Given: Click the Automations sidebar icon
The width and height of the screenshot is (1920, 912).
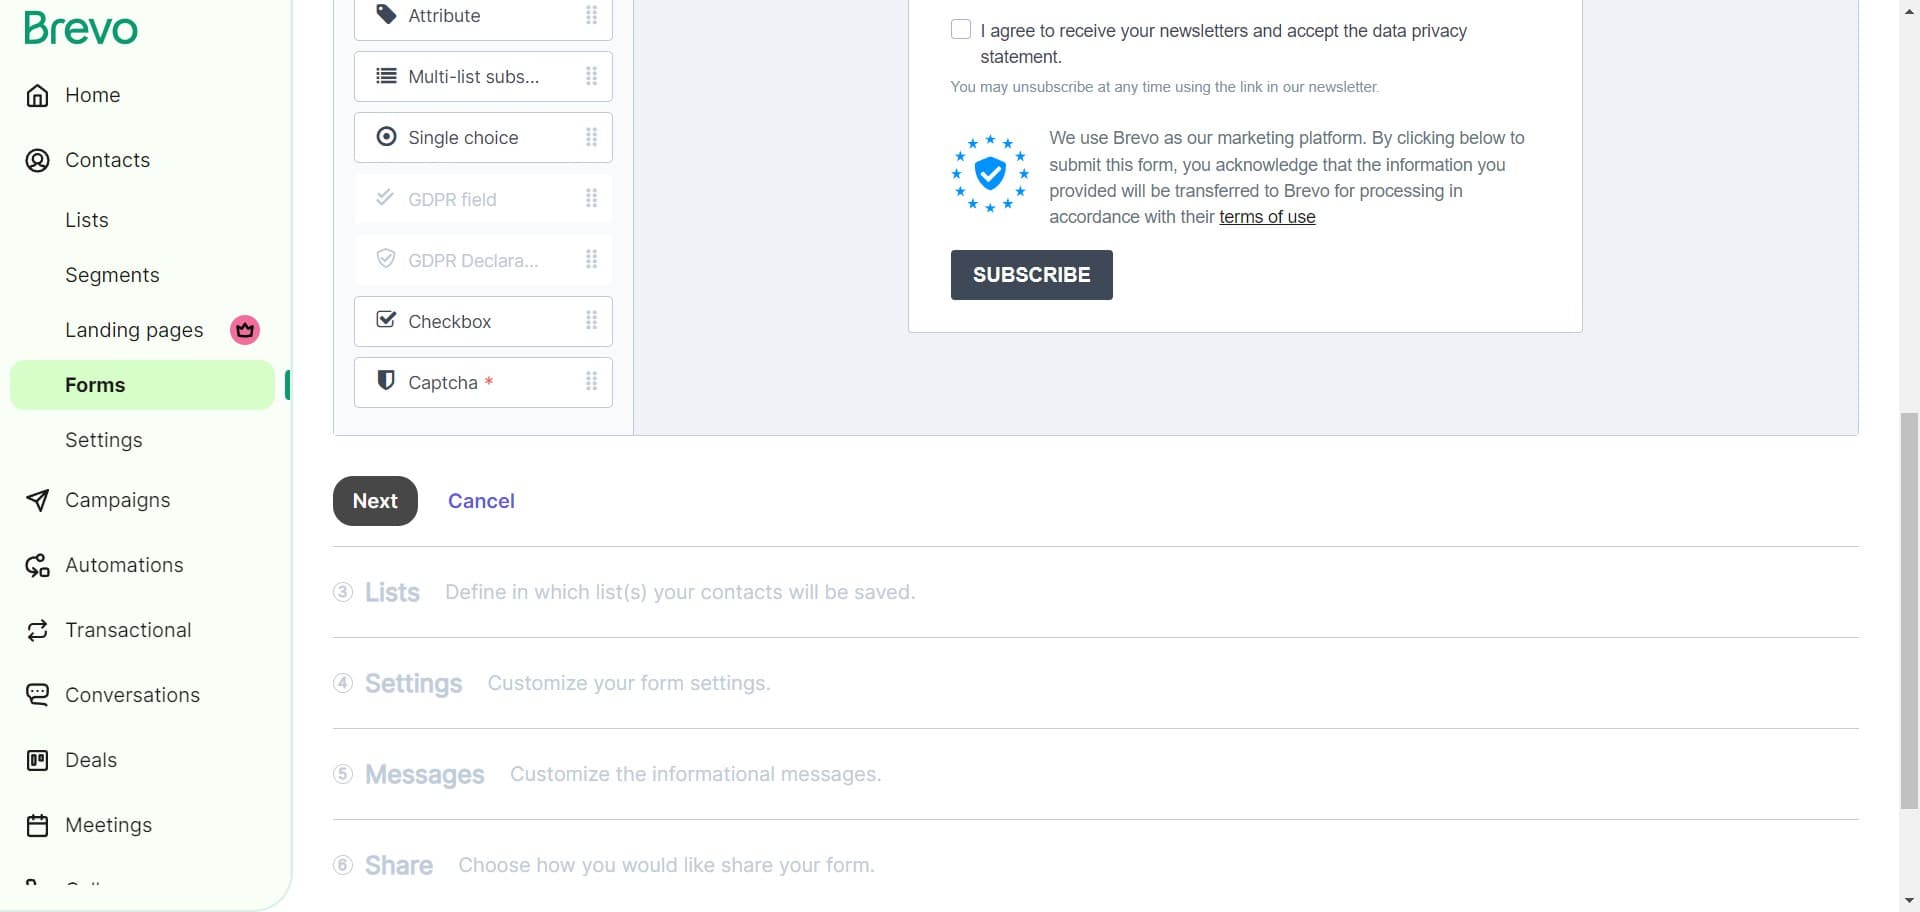Looking at the screenshot, I should [x=37, y=565].
